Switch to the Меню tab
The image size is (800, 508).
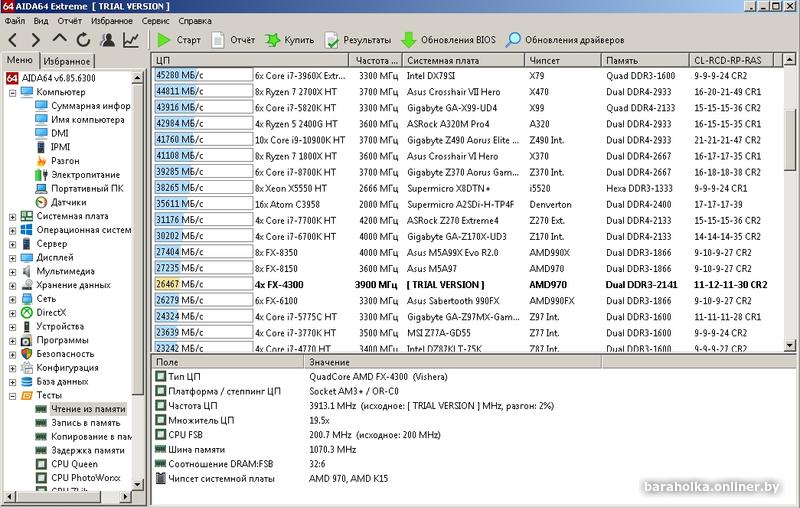[x=19, y=60]
